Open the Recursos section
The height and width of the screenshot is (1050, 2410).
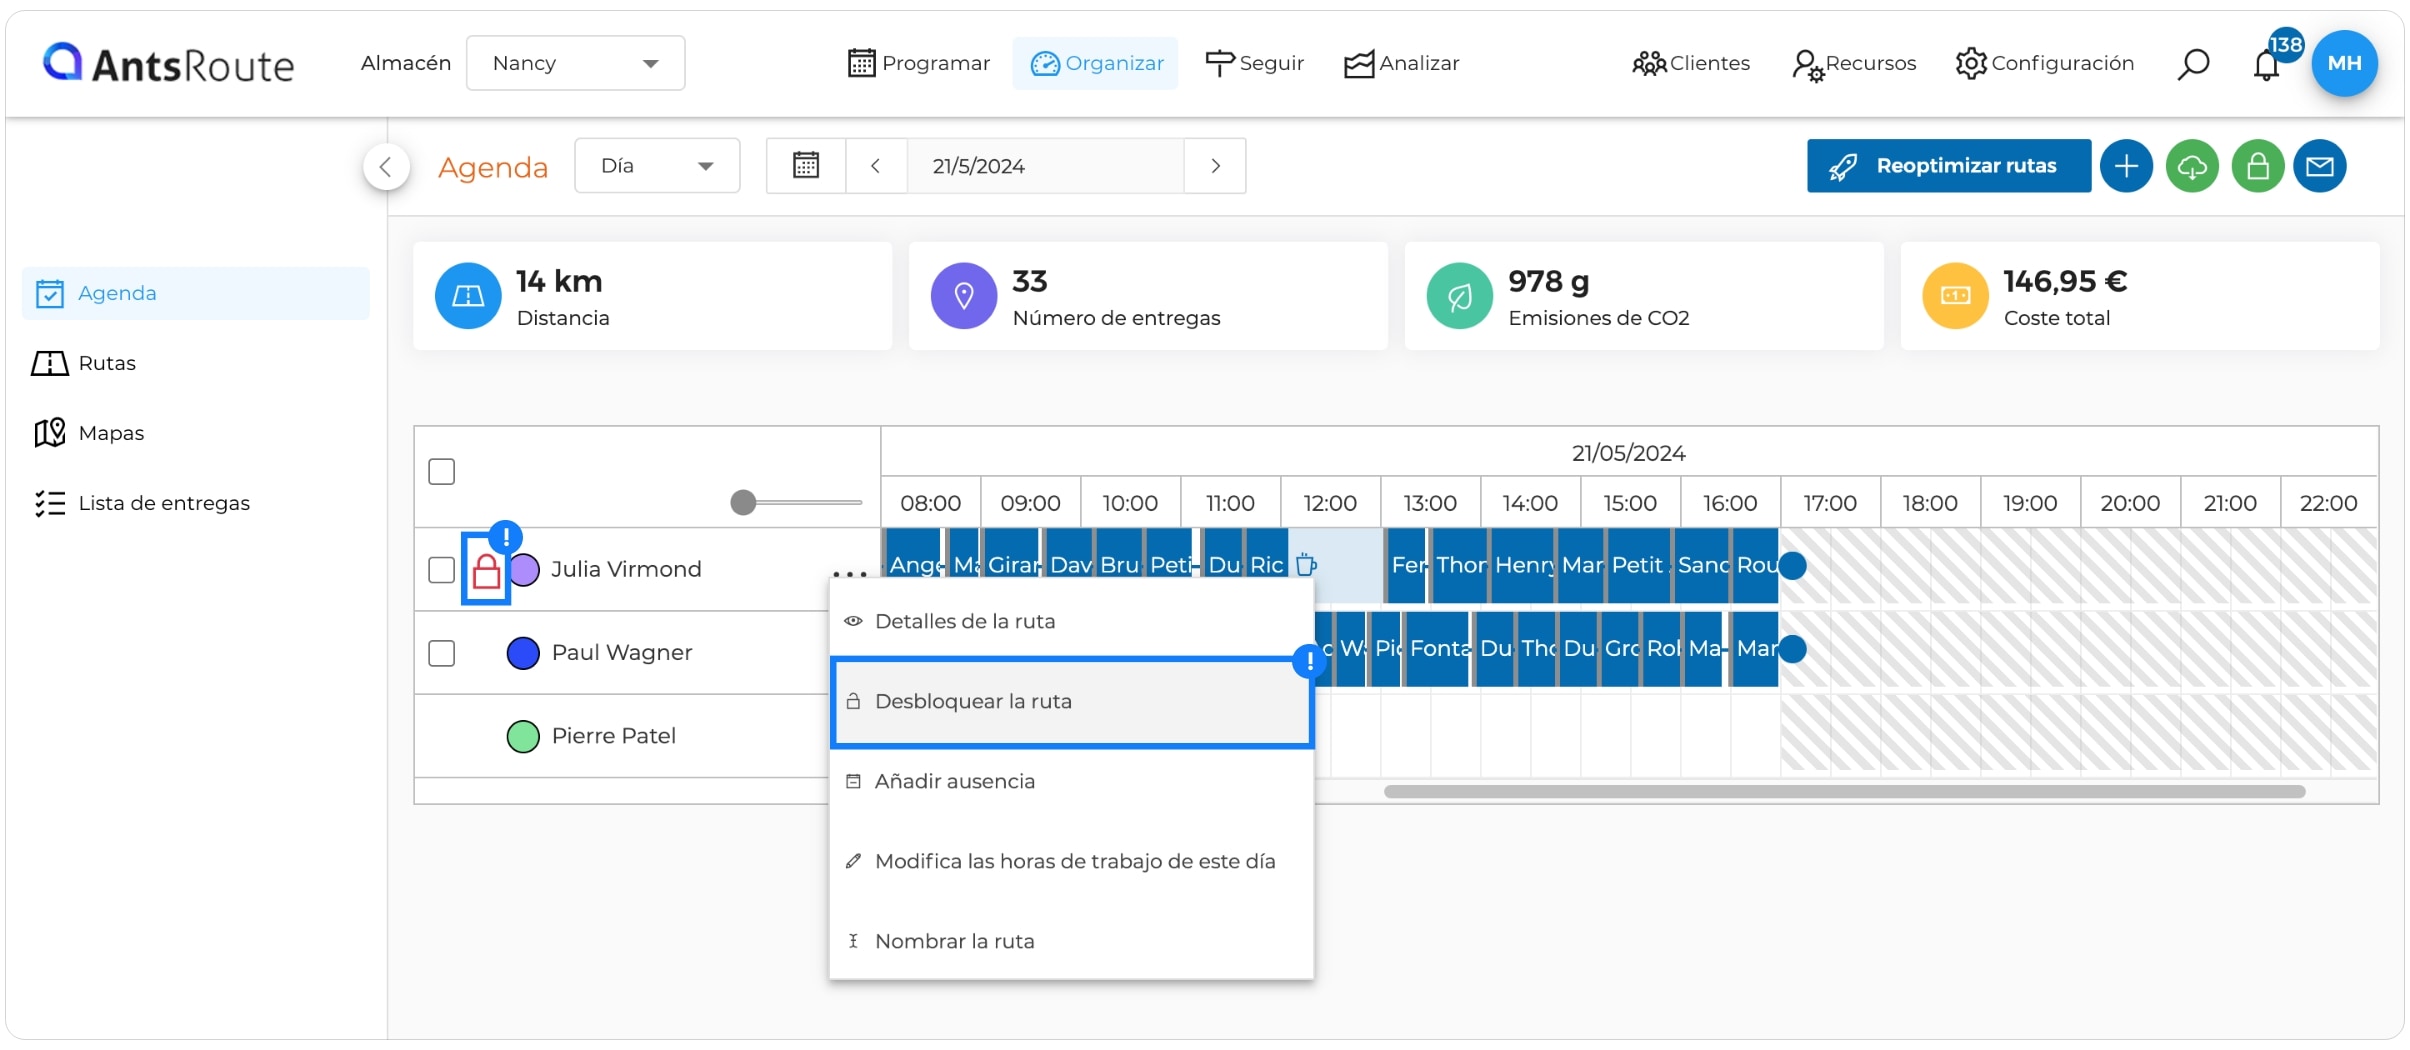1854,63
